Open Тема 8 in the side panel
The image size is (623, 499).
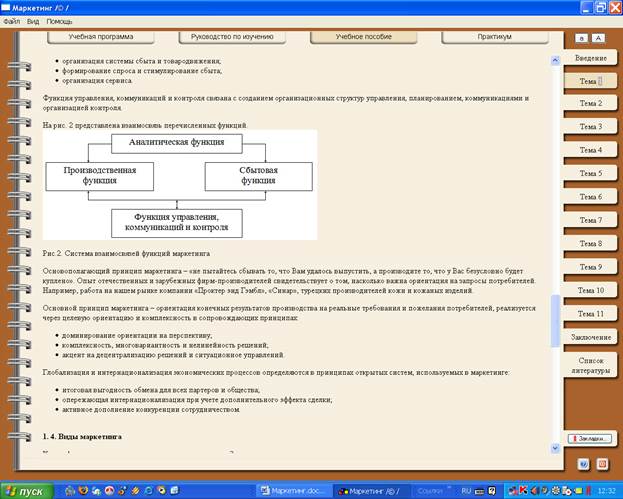click(590, 244)
